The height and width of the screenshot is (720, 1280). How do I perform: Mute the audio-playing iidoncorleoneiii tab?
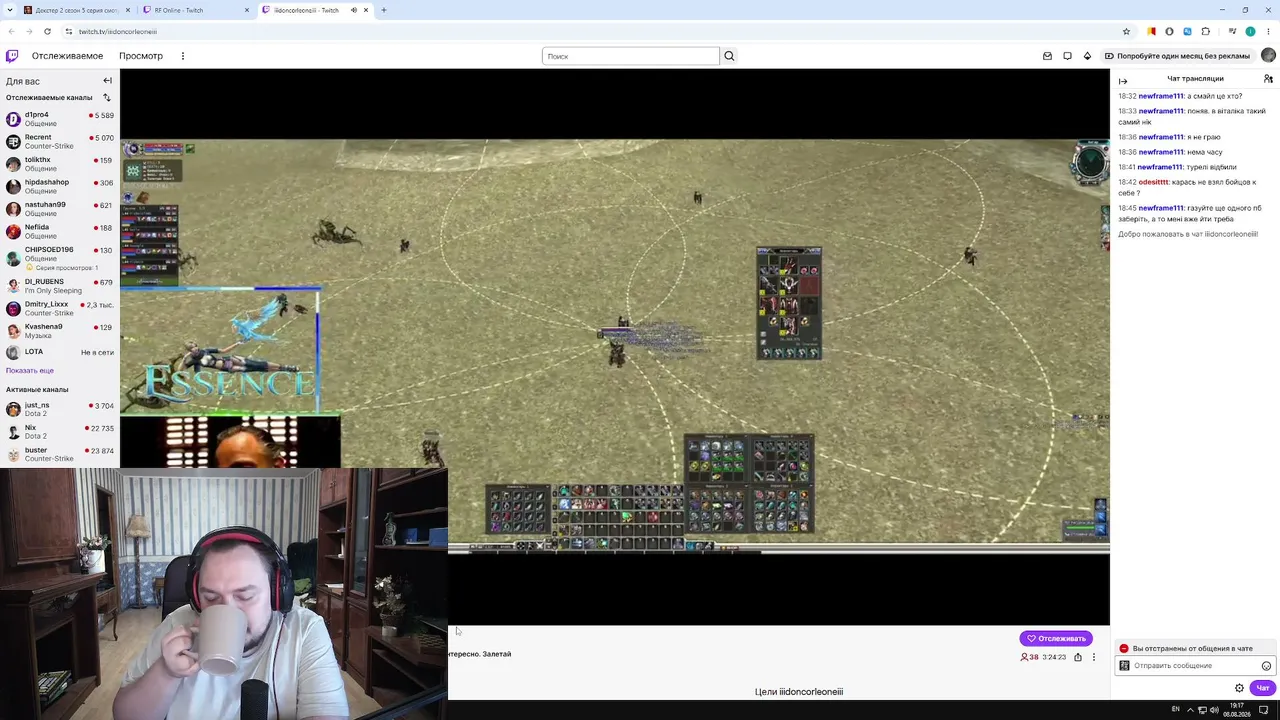(x=353, y=10)
